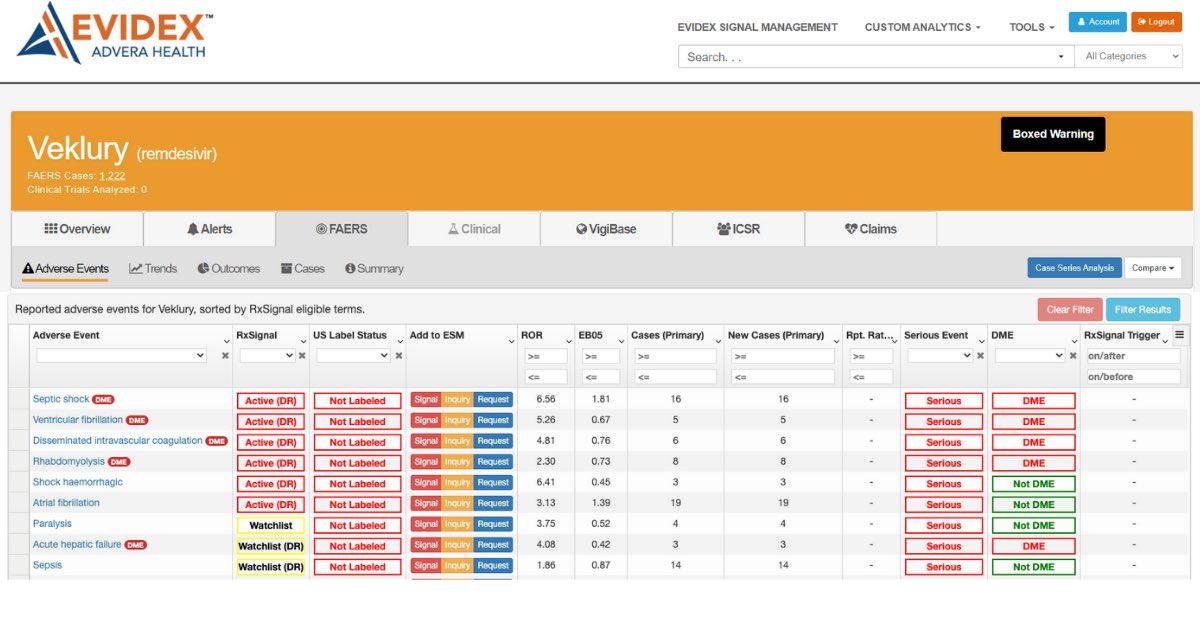Expand the Tools menu
The image size is (1200, 628).
coord(1032,27)
